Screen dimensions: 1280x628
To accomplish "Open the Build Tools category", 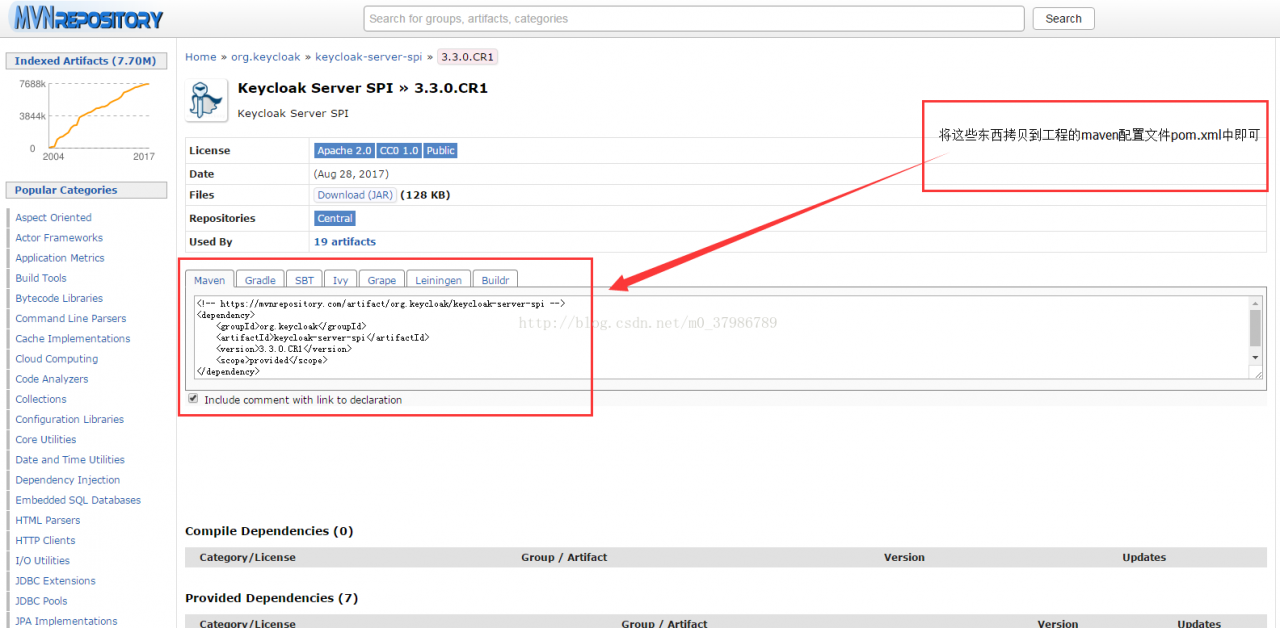I will tap(41, 278).
